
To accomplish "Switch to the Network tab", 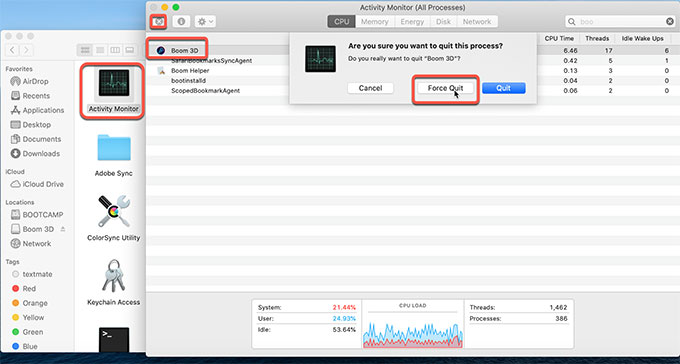I will (477, 22).
